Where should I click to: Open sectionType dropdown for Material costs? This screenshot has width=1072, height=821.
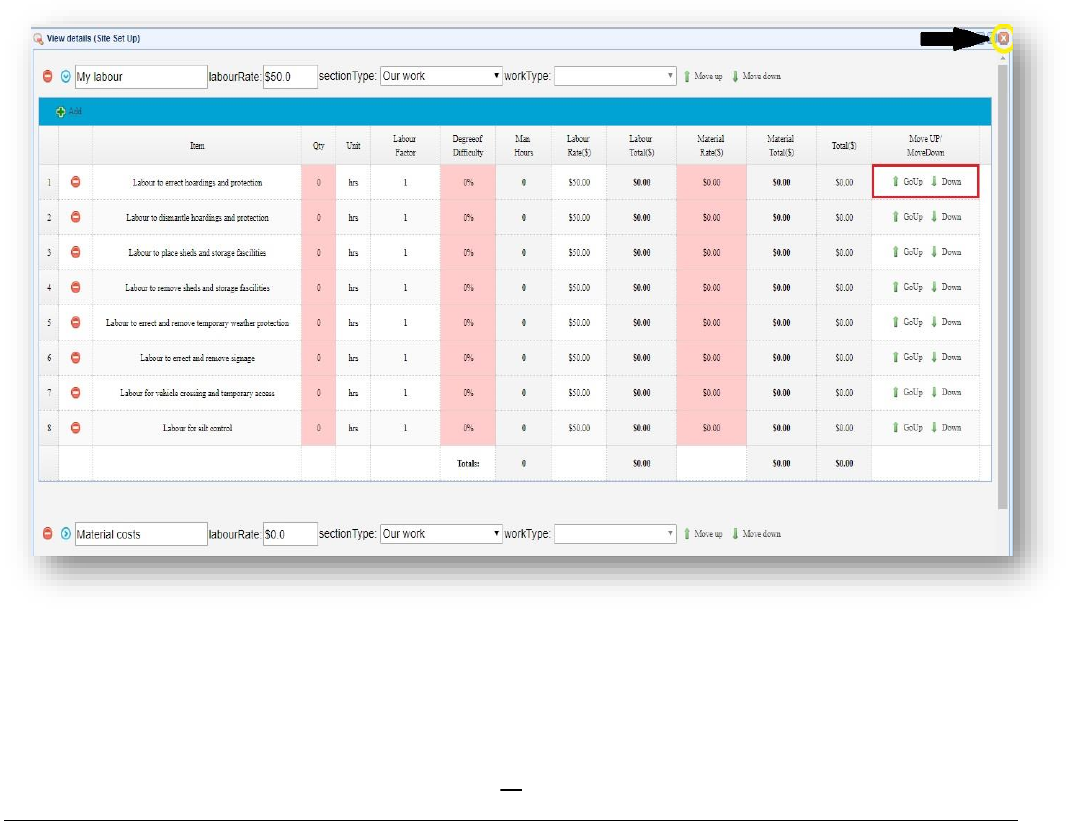(x=441, y=534)
